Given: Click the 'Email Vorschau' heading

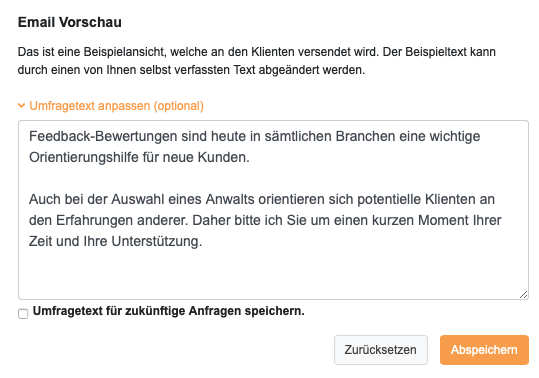Looking at the screenshot, I should point(70,22).
